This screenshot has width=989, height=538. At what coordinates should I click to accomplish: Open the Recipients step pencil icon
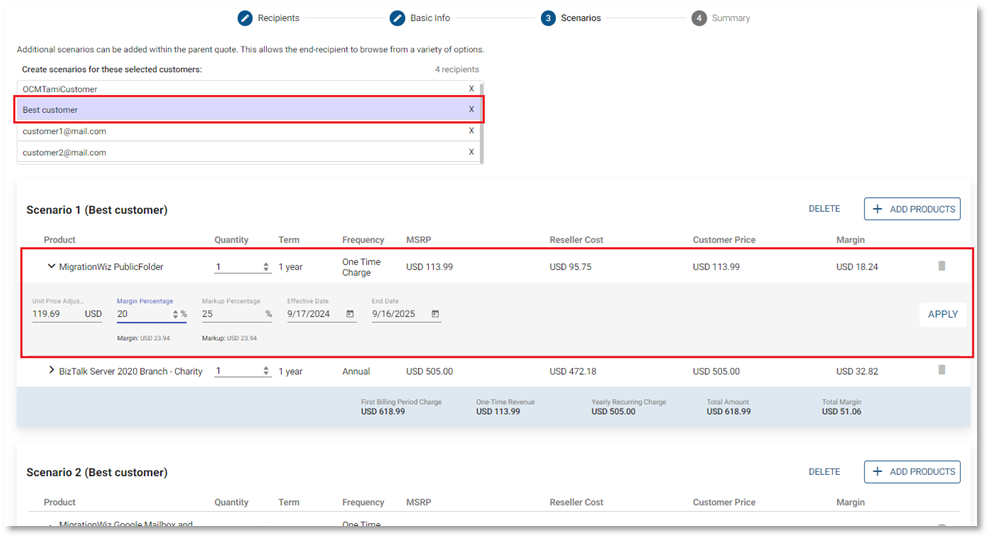tap(245, 18)
